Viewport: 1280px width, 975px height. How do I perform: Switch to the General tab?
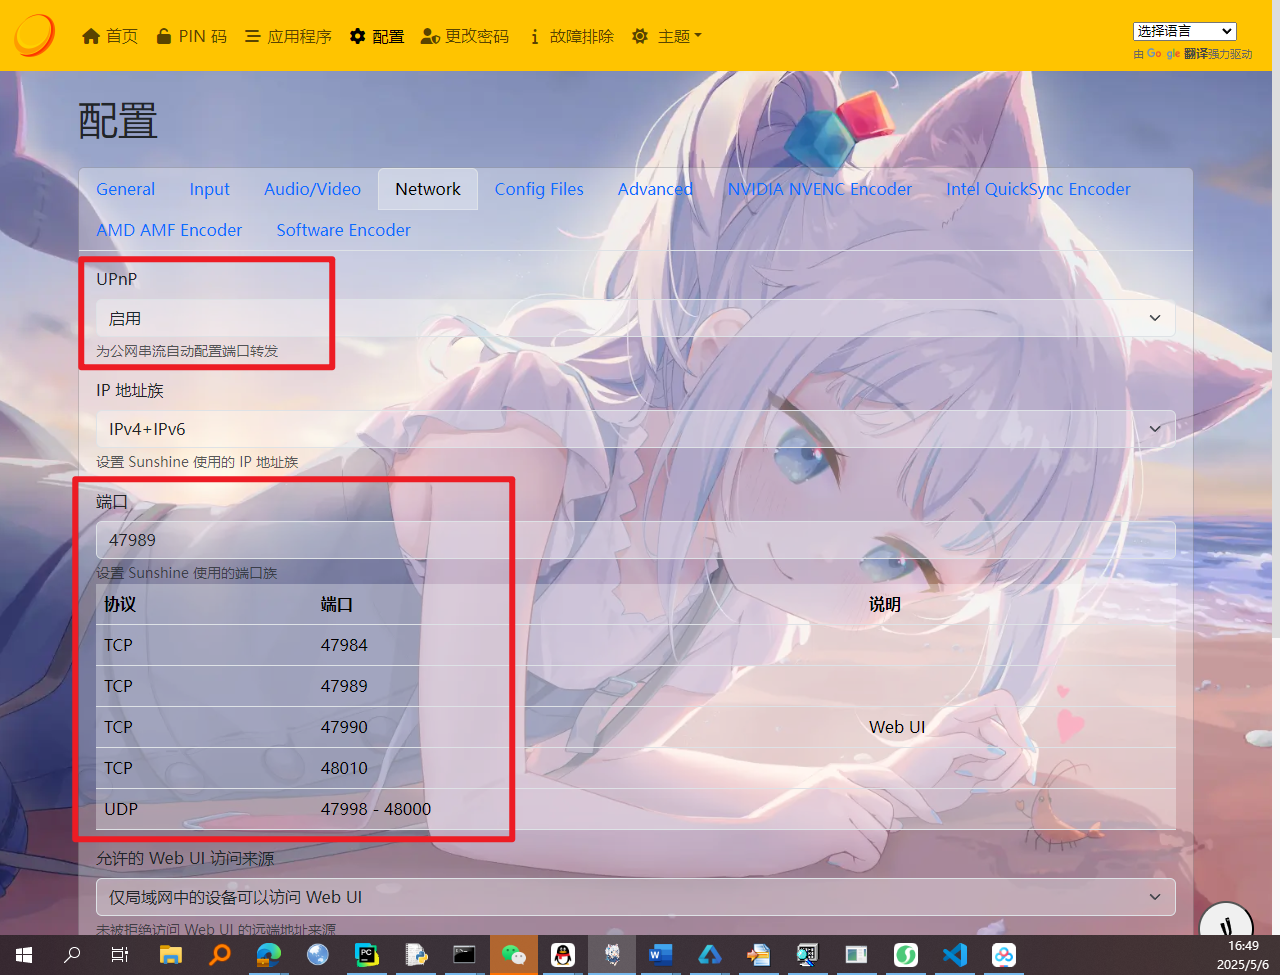(125, 189)
